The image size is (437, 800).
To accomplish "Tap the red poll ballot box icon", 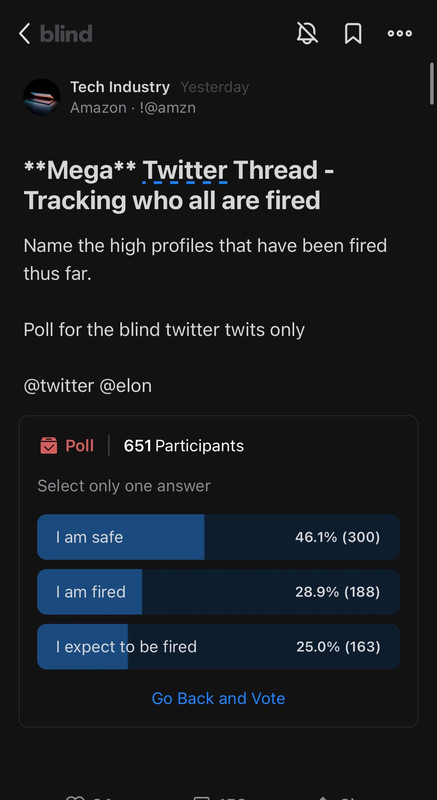I will coord(48,445).
